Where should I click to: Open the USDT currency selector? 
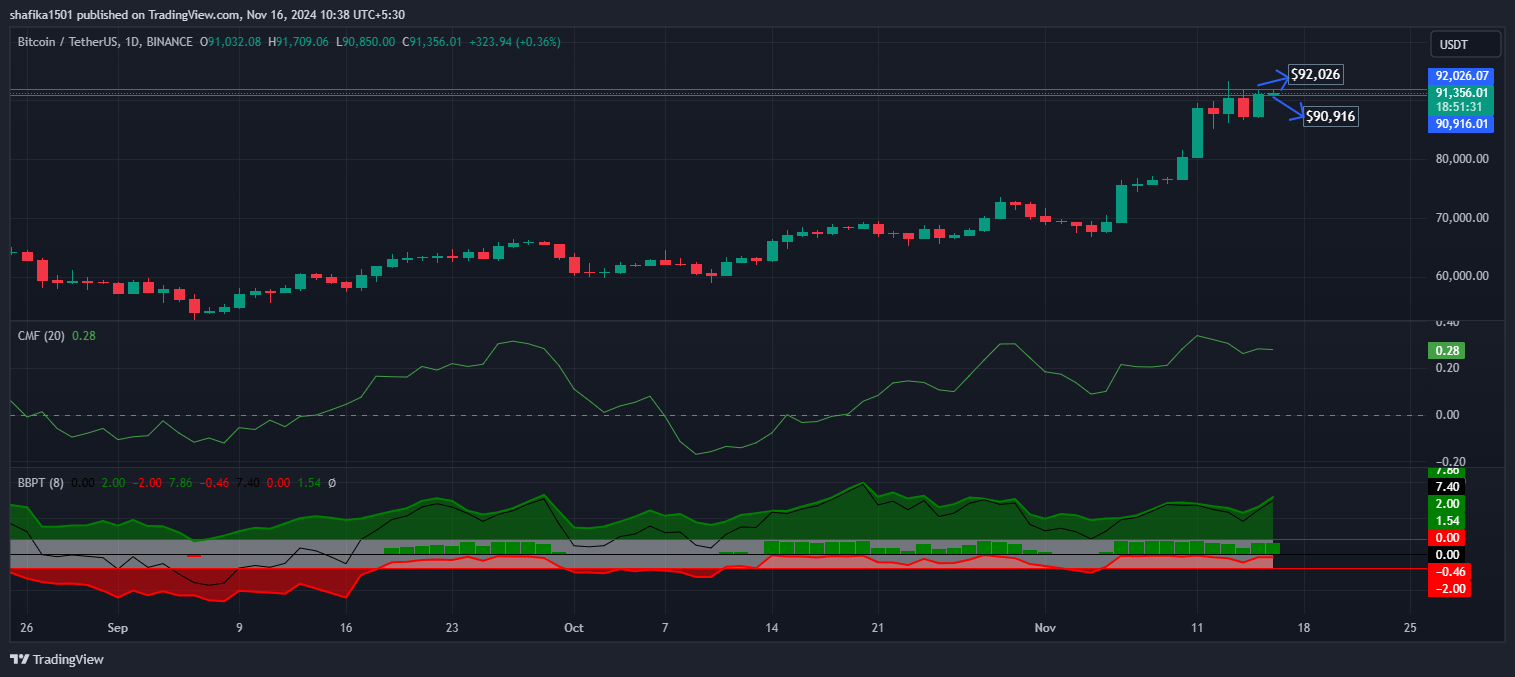coord(1464,43)
